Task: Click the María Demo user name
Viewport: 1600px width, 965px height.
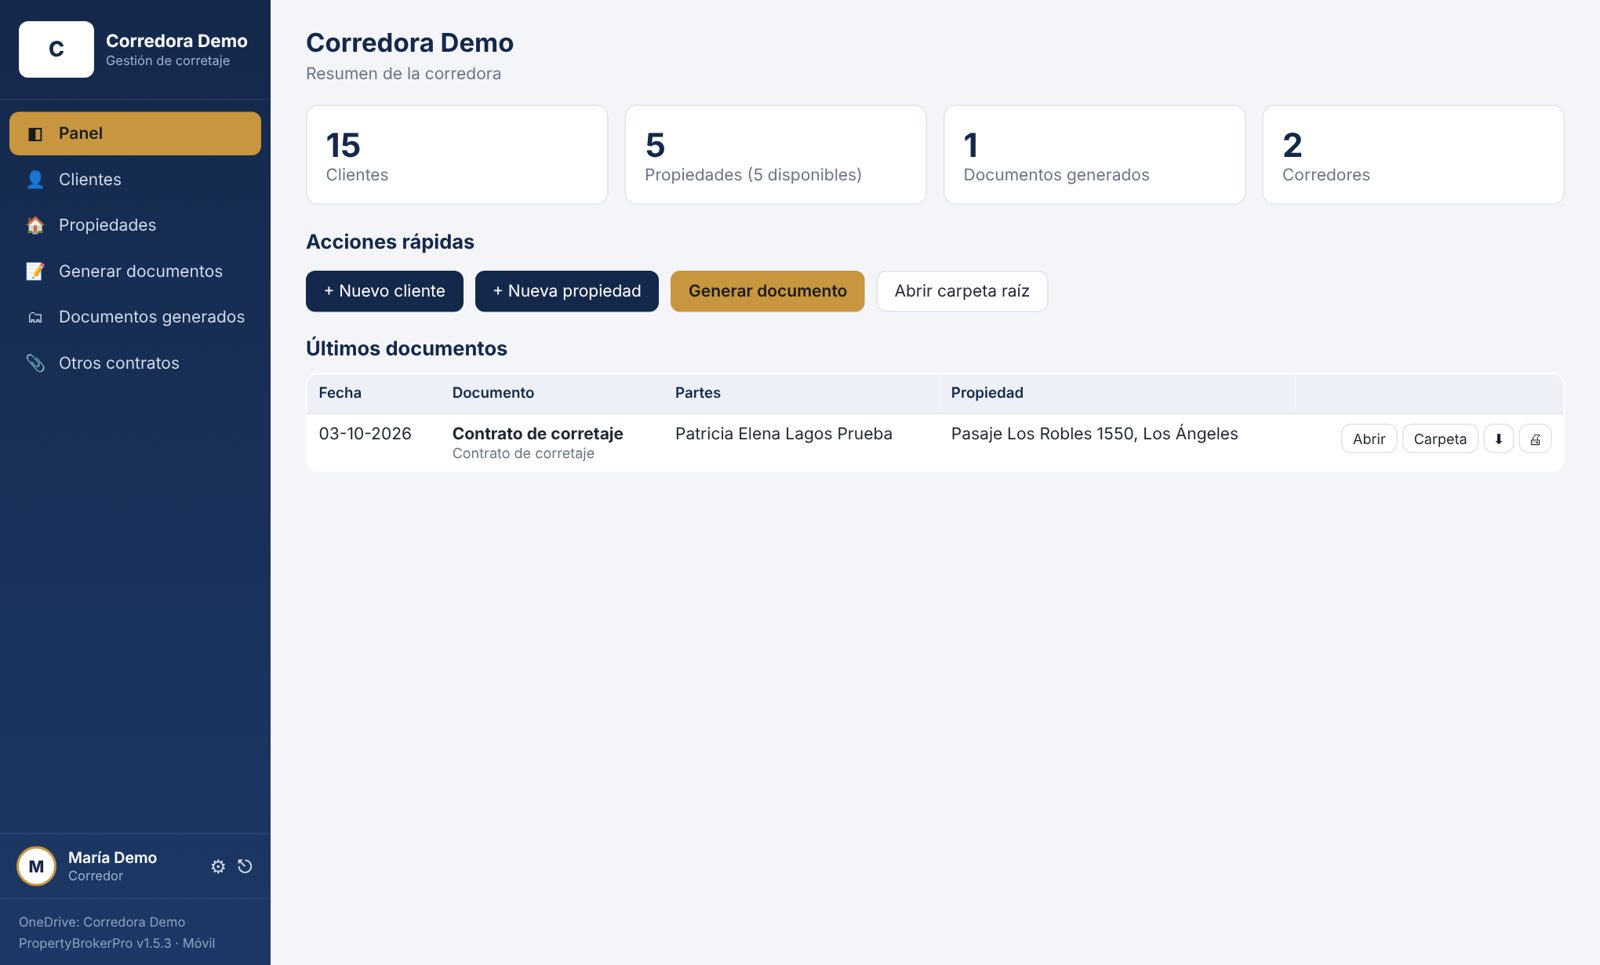Action: click(x=112, y=858)
